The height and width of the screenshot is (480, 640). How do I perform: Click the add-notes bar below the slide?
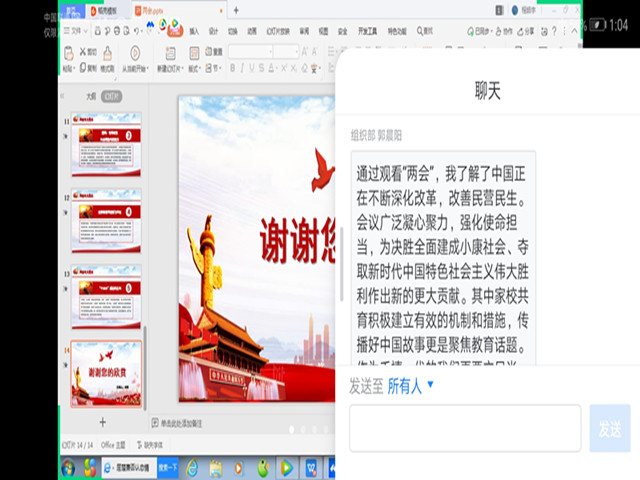(x=180, y=423)
